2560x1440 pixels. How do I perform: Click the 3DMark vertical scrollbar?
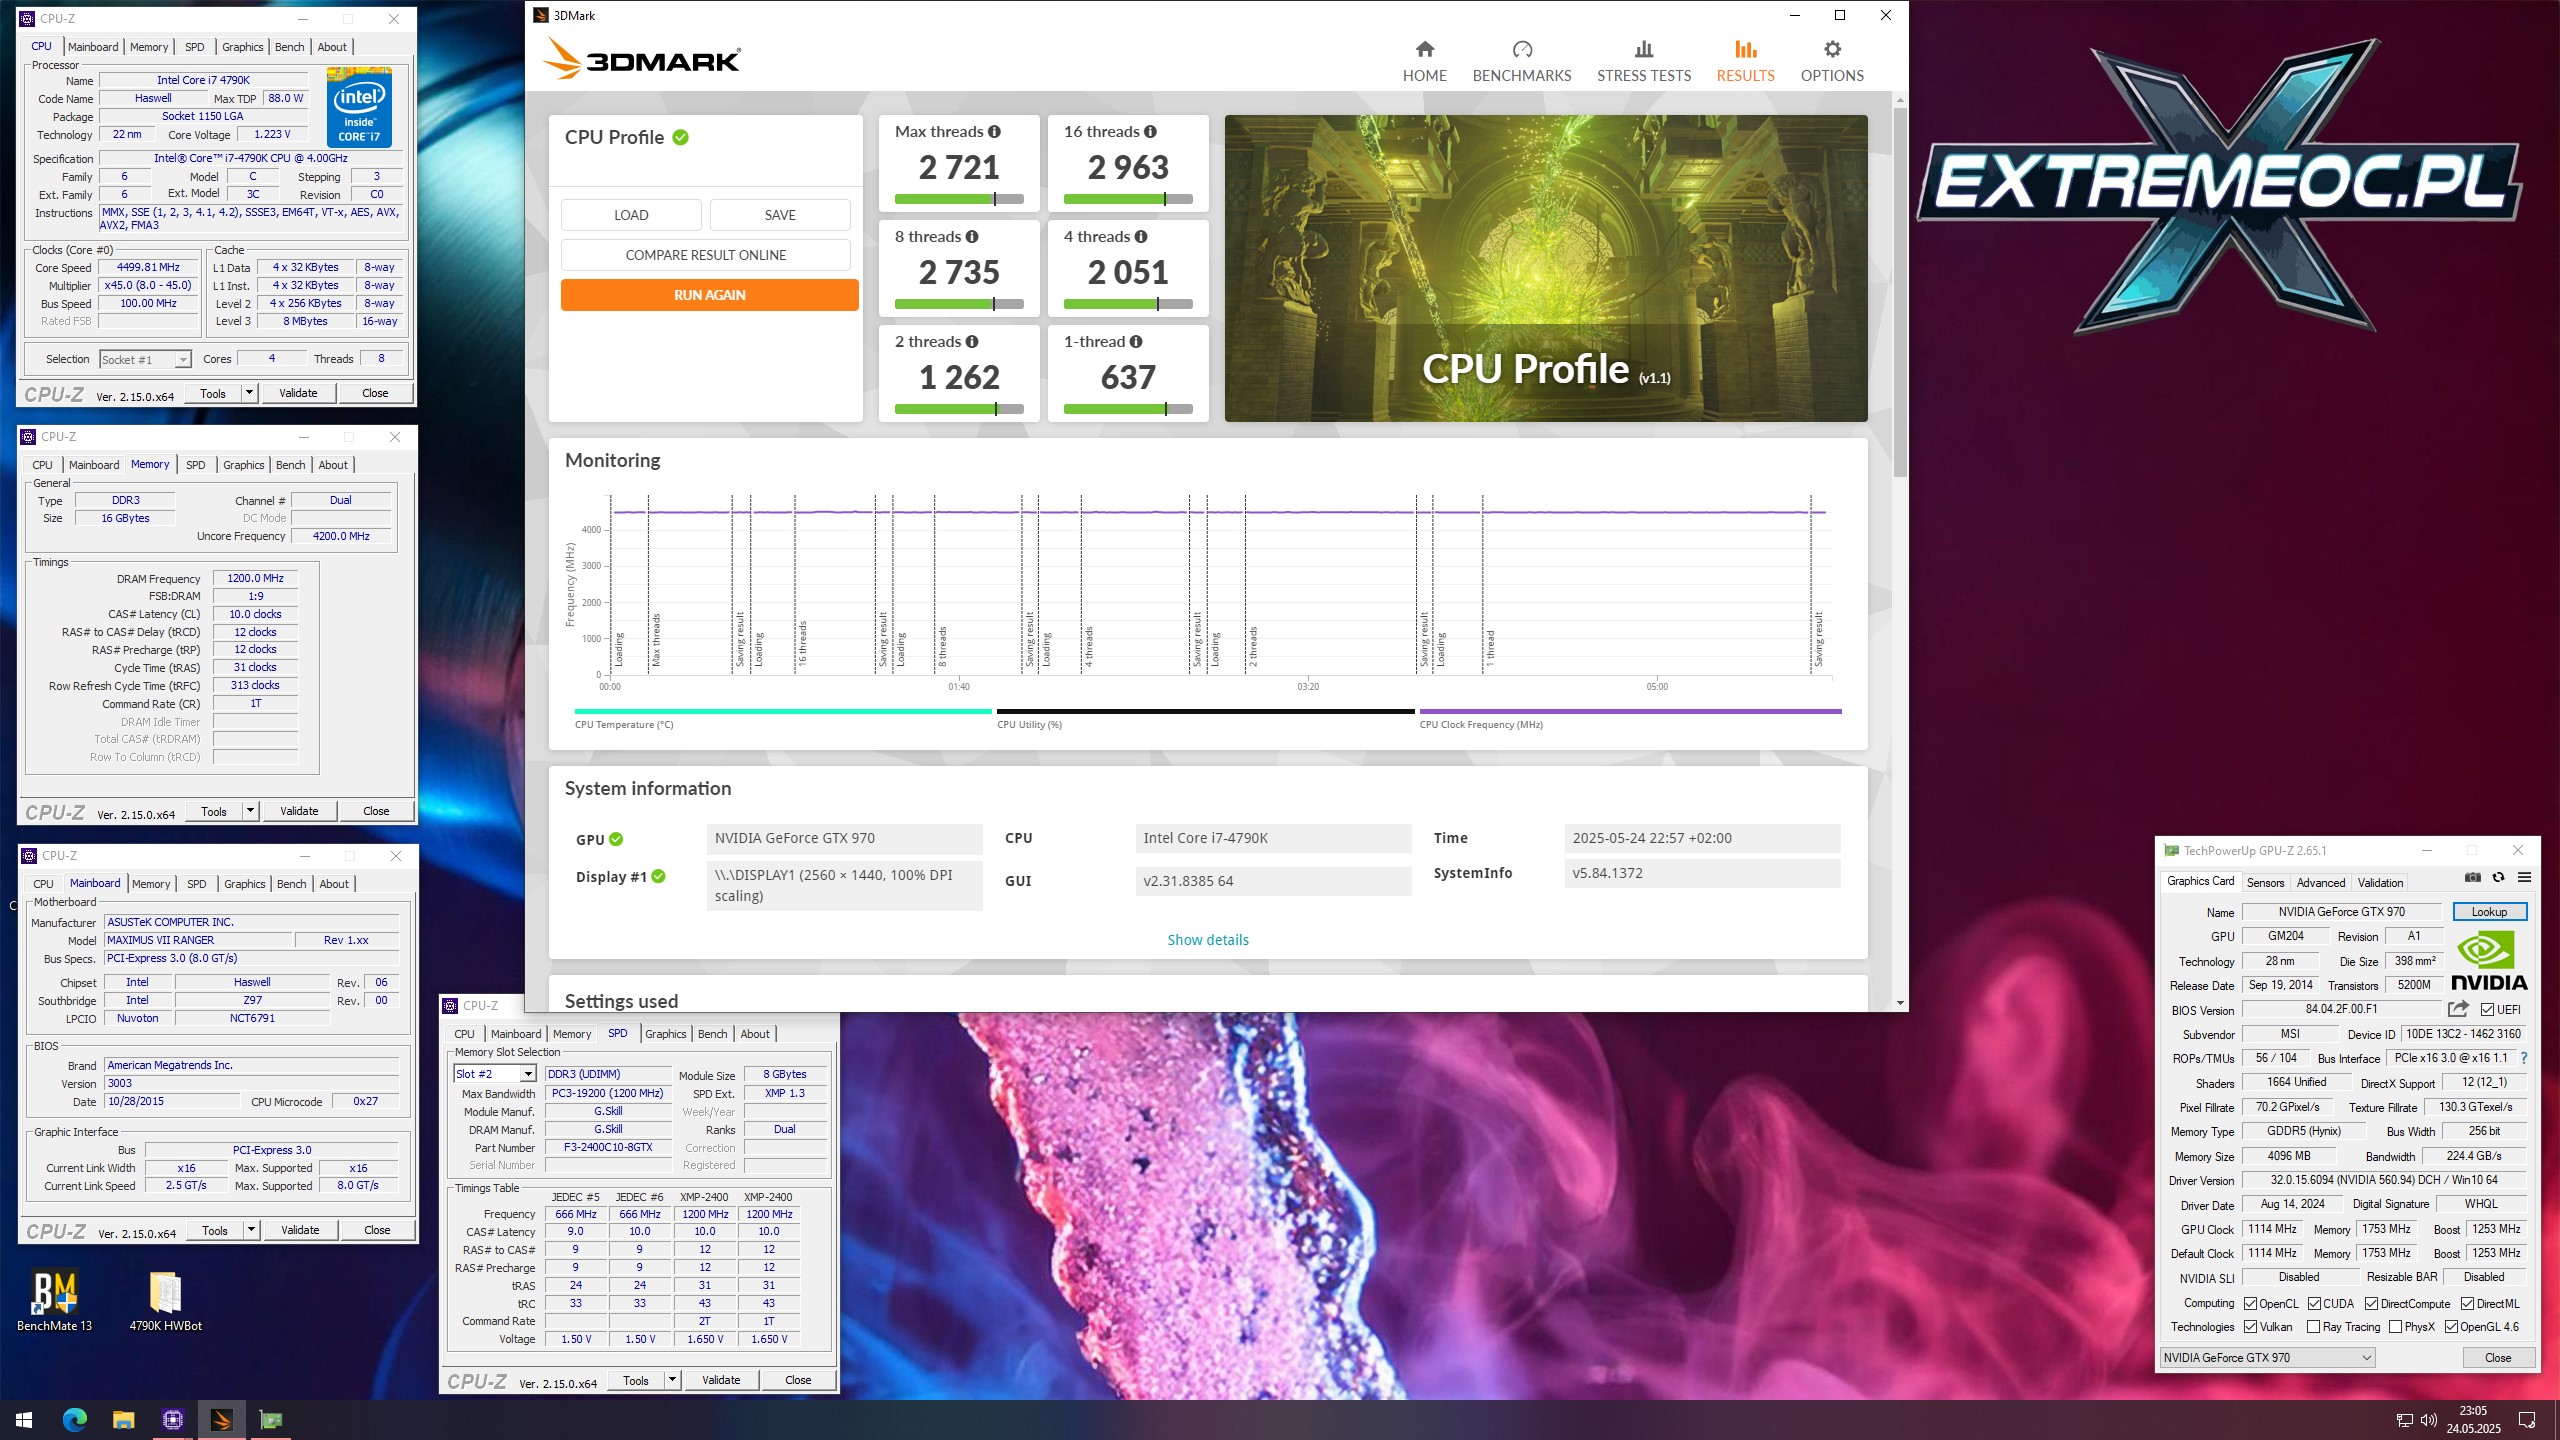coord(1899,290)
